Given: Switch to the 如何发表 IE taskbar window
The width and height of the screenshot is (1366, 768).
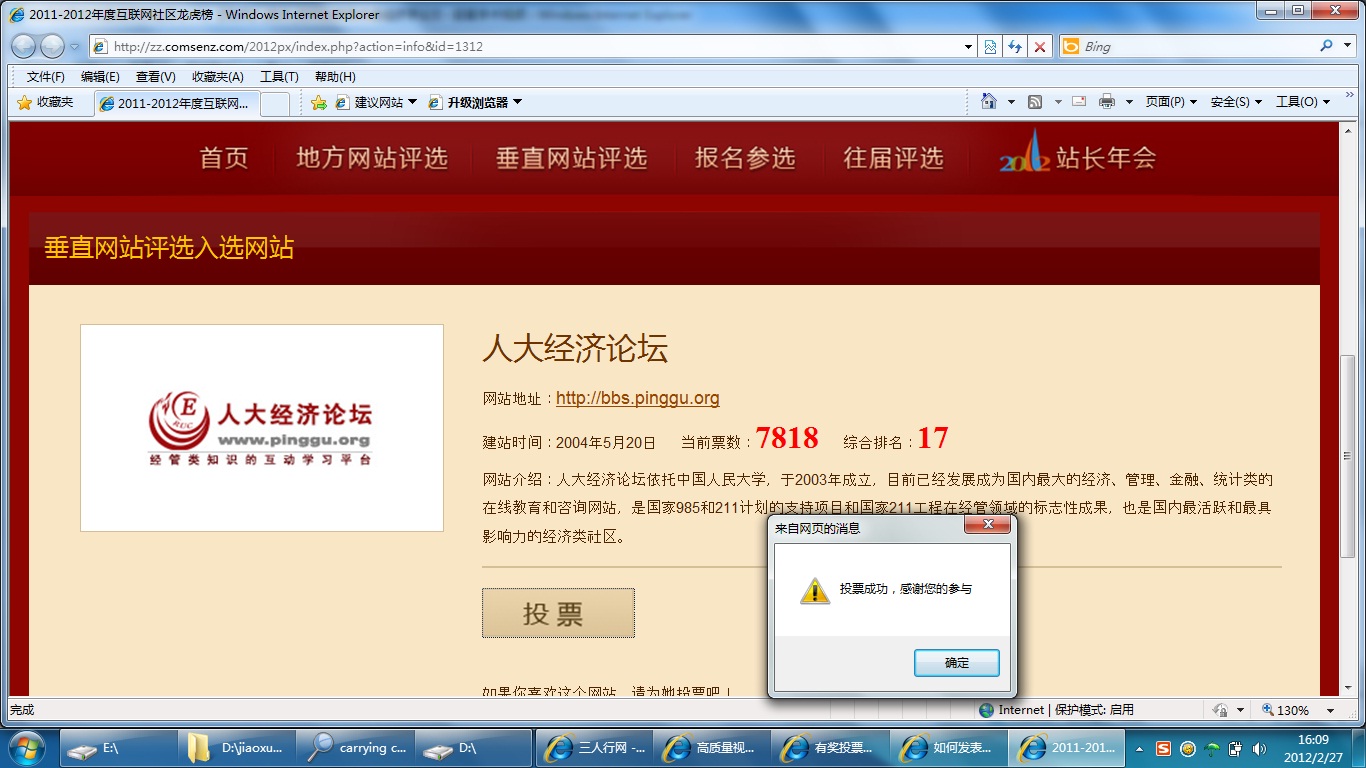Looking at the screenshot, I should coord(949,748).
